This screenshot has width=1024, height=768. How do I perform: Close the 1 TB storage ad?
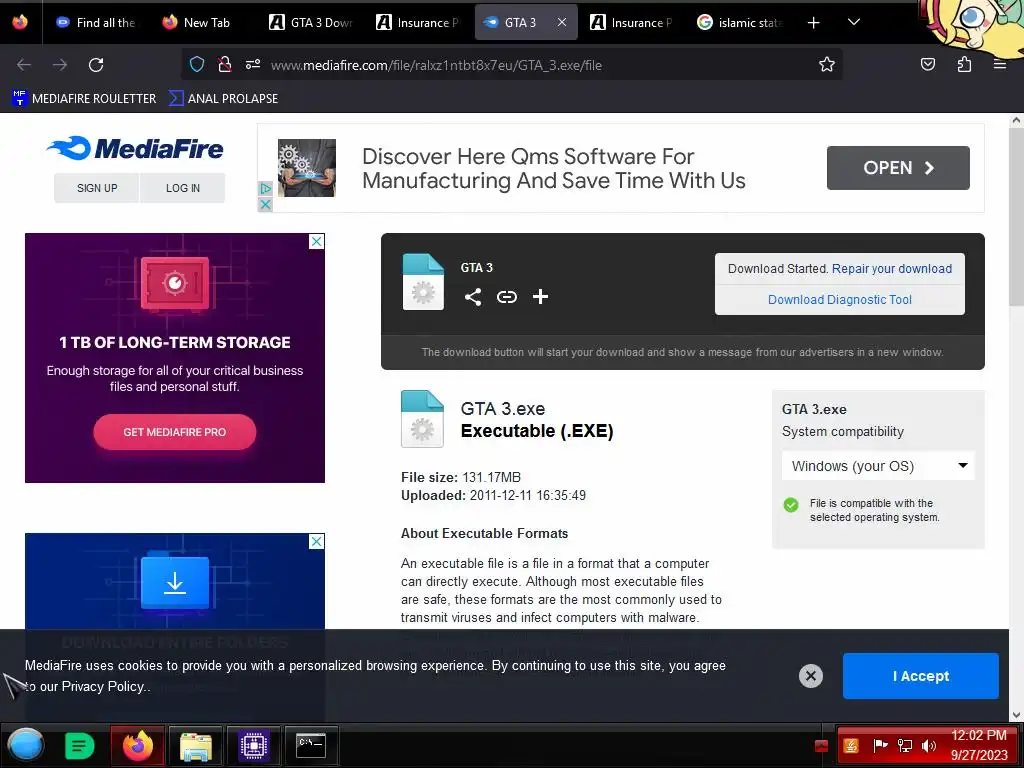316,242
